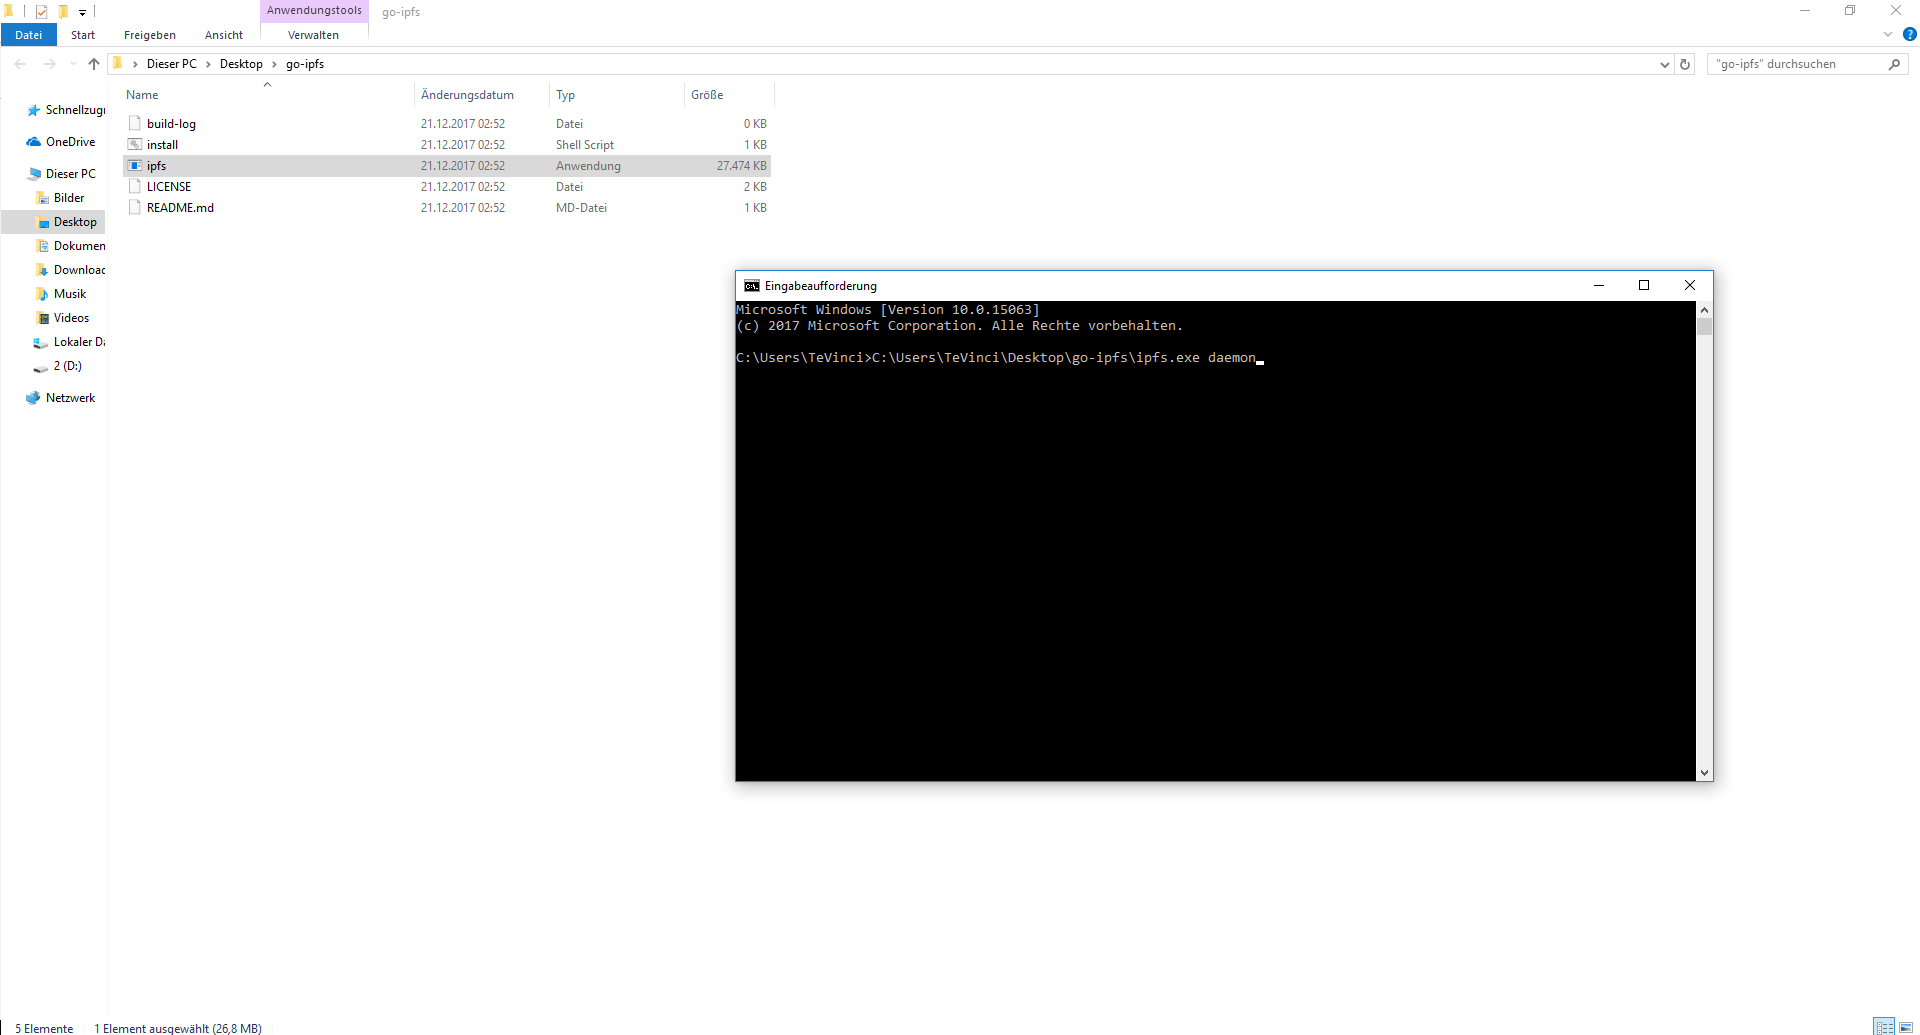This screenshot has width=1920, height=1035.
Task: Enable details view in the status bar
Action: [x=1882, y=1026]
